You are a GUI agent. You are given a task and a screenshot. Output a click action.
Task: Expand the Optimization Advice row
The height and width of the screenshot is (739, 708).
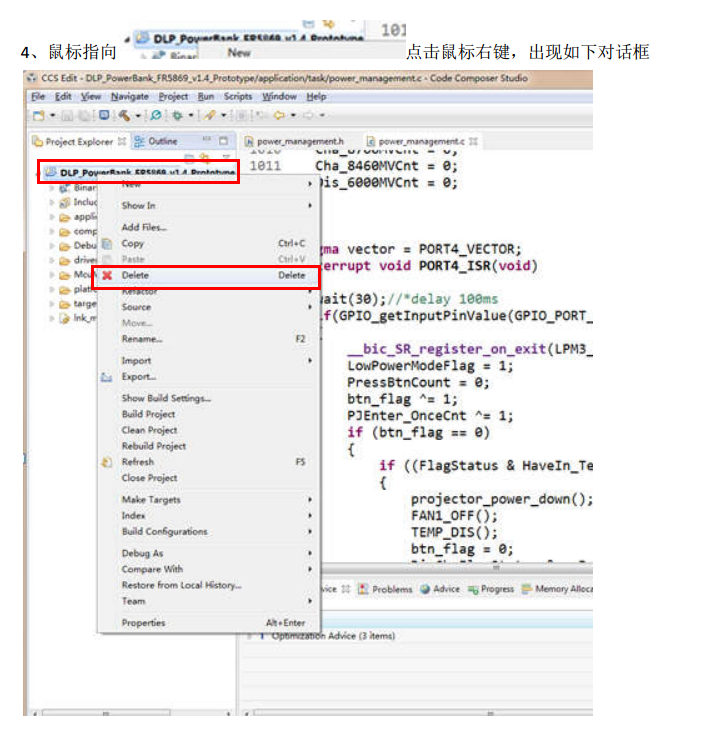tap(250, 636)
